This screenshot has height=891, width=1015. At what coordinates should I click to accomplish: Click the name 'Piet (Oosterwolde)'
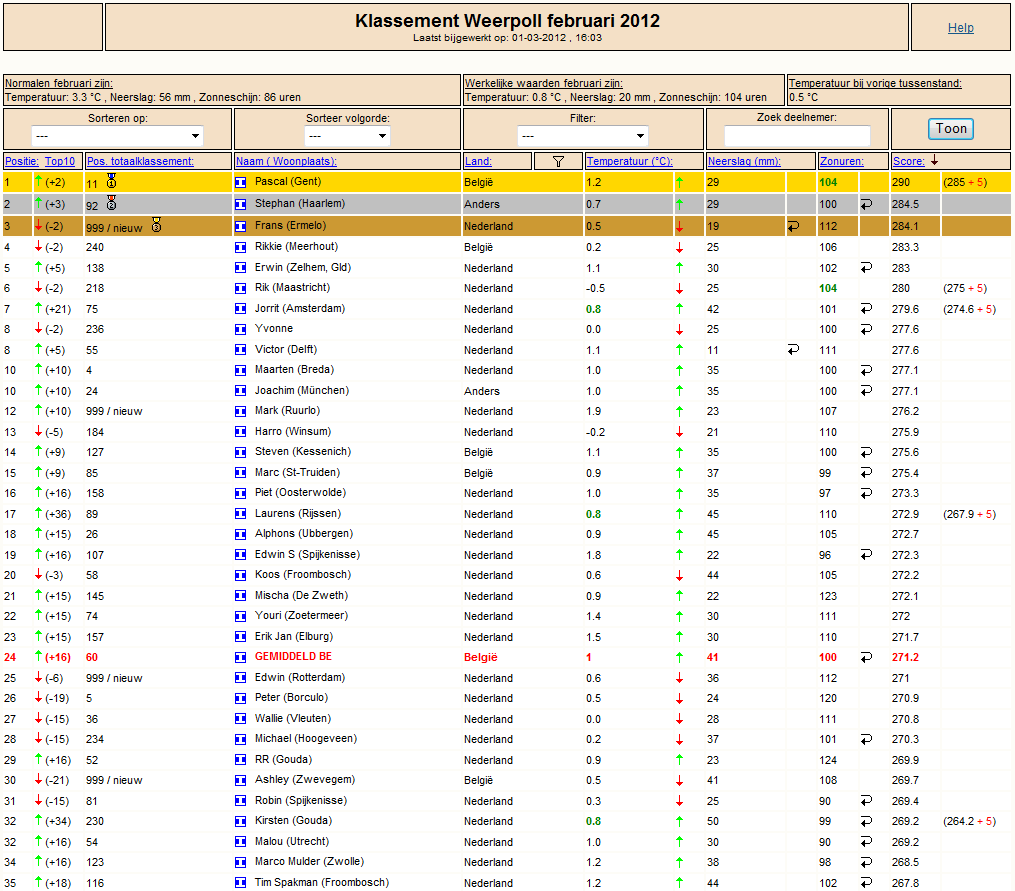pos(300,492)
